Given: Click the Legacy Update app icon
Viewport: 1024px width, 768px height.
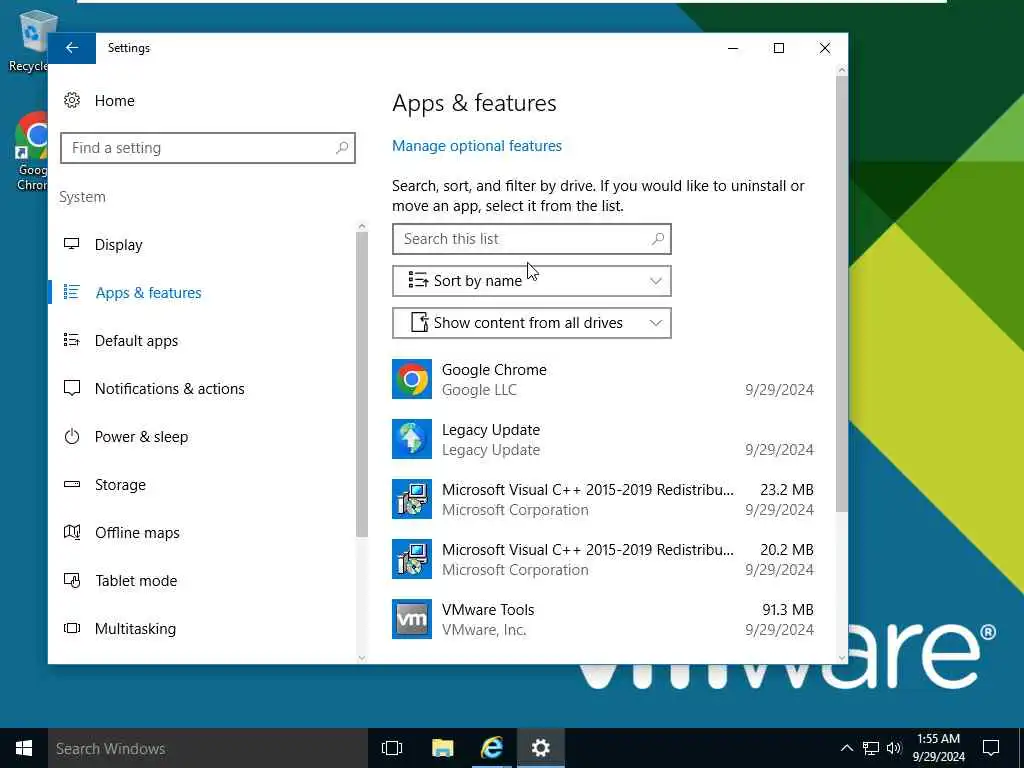Looking at the screenshot, I should click(x=411, y=439).
